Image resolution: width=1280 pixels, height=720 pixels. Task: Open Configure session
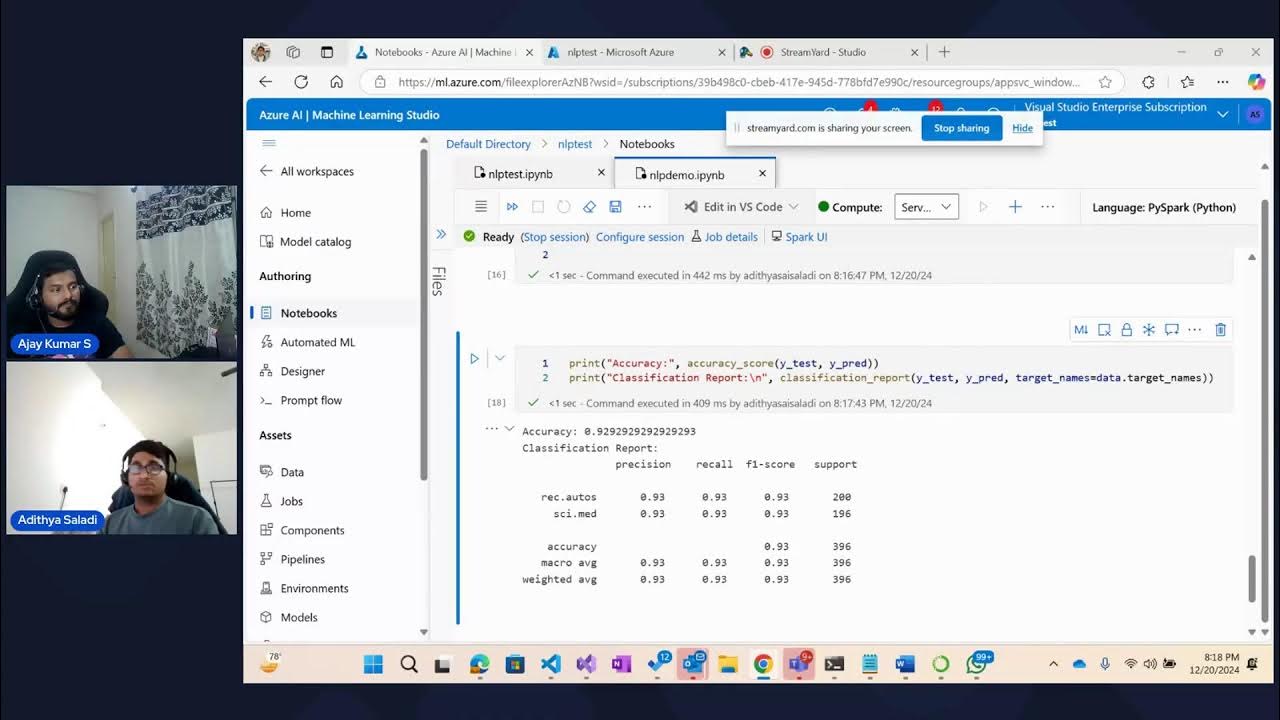[640, 237]
